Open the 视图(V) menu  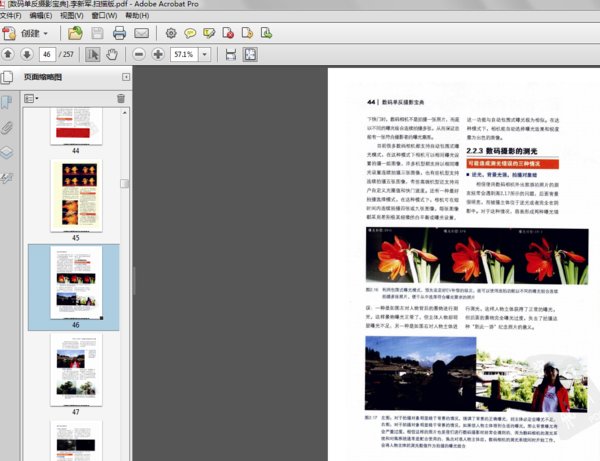(x=71, y=17)
